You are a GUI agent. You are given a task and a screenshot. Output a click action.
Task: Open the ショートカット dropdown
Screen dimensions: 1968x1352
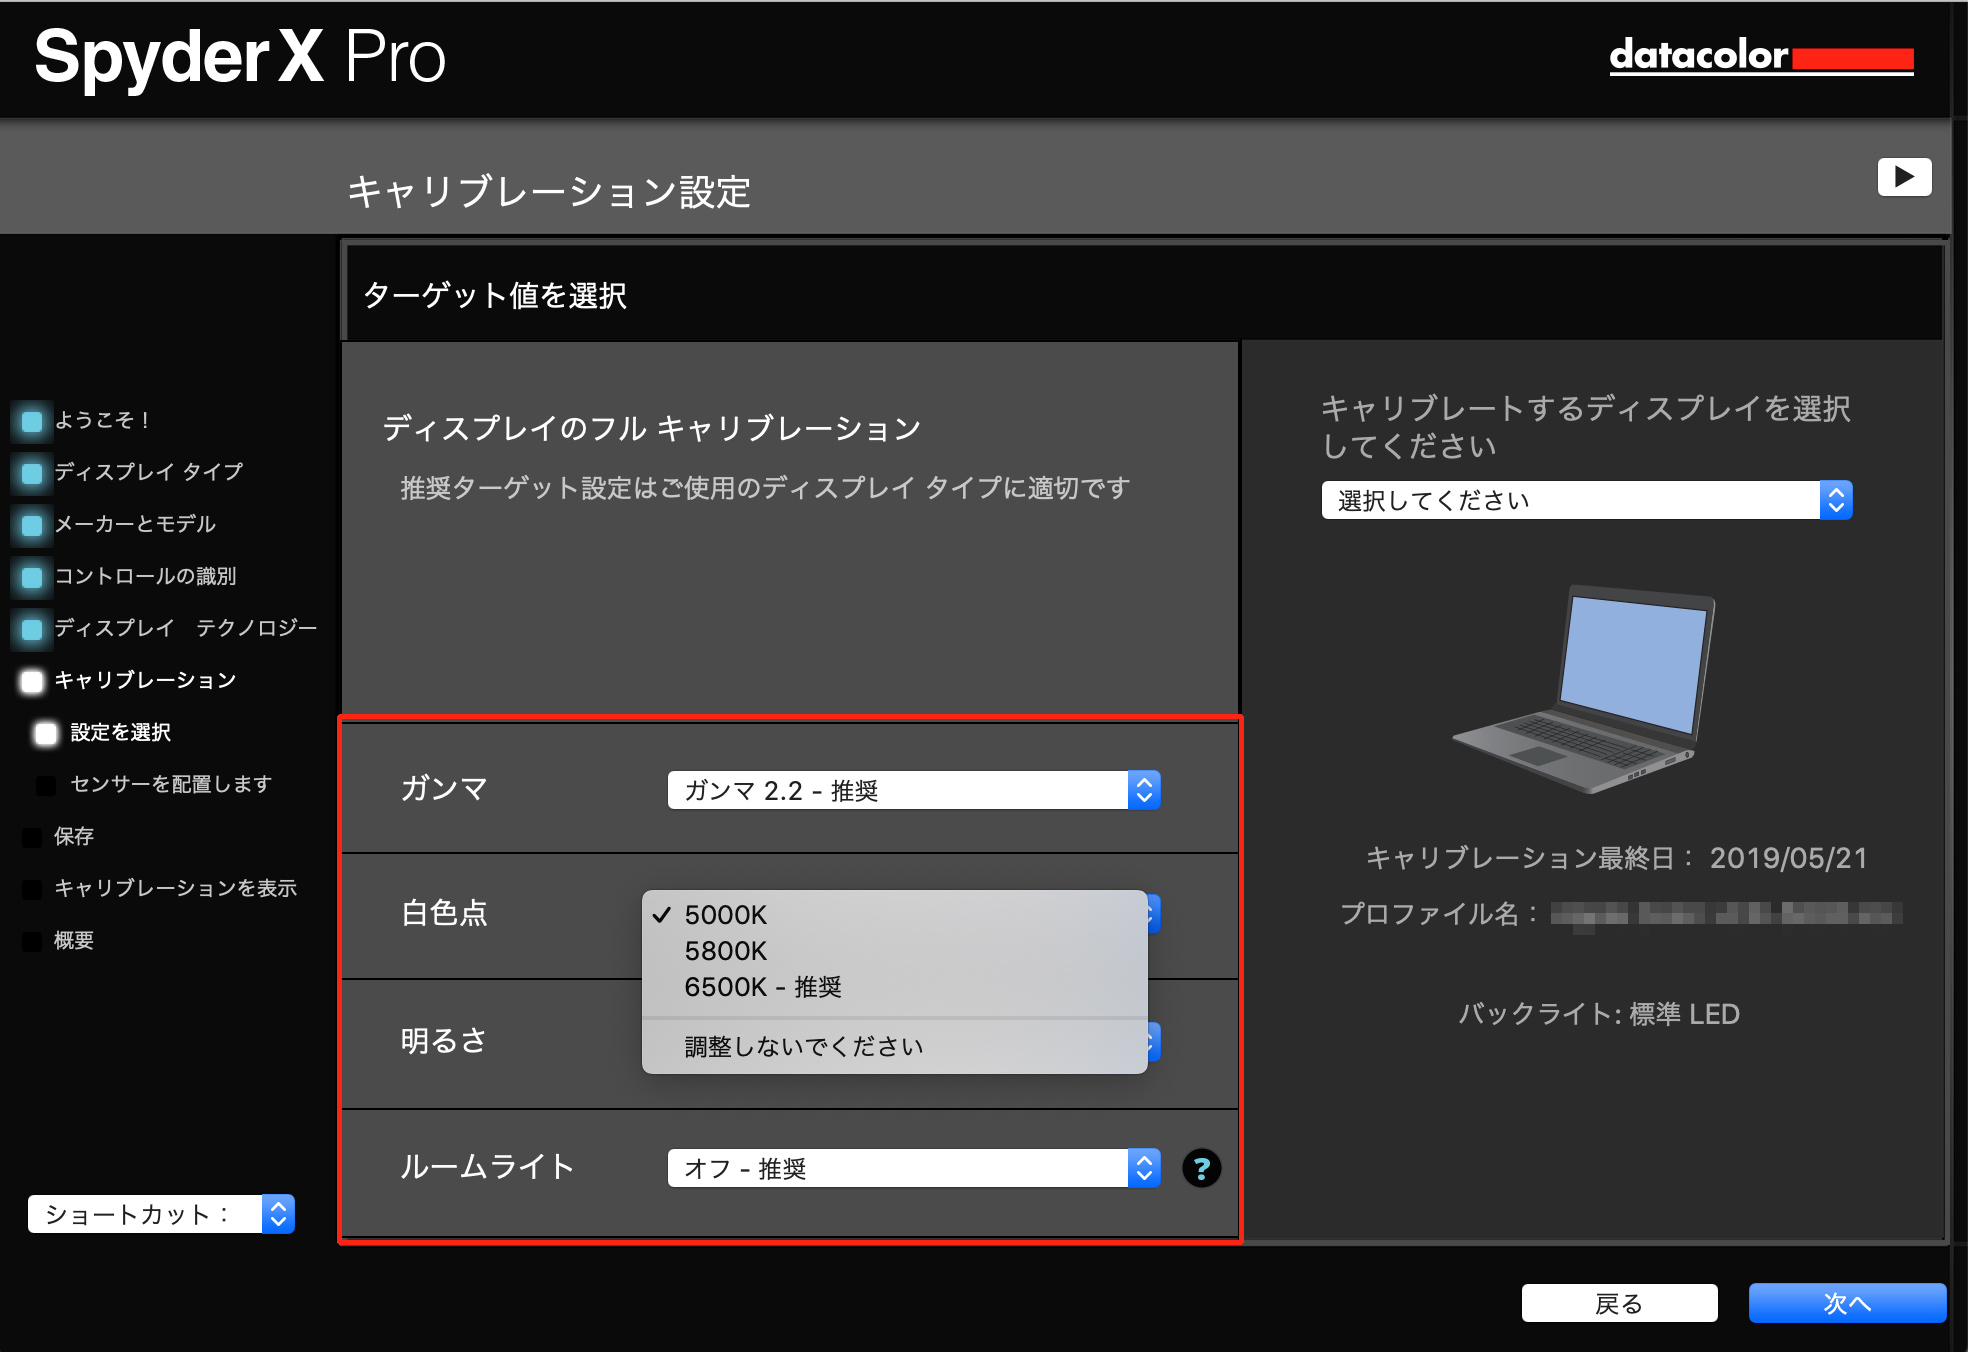pyautogui.click(x=161, y=1214)
